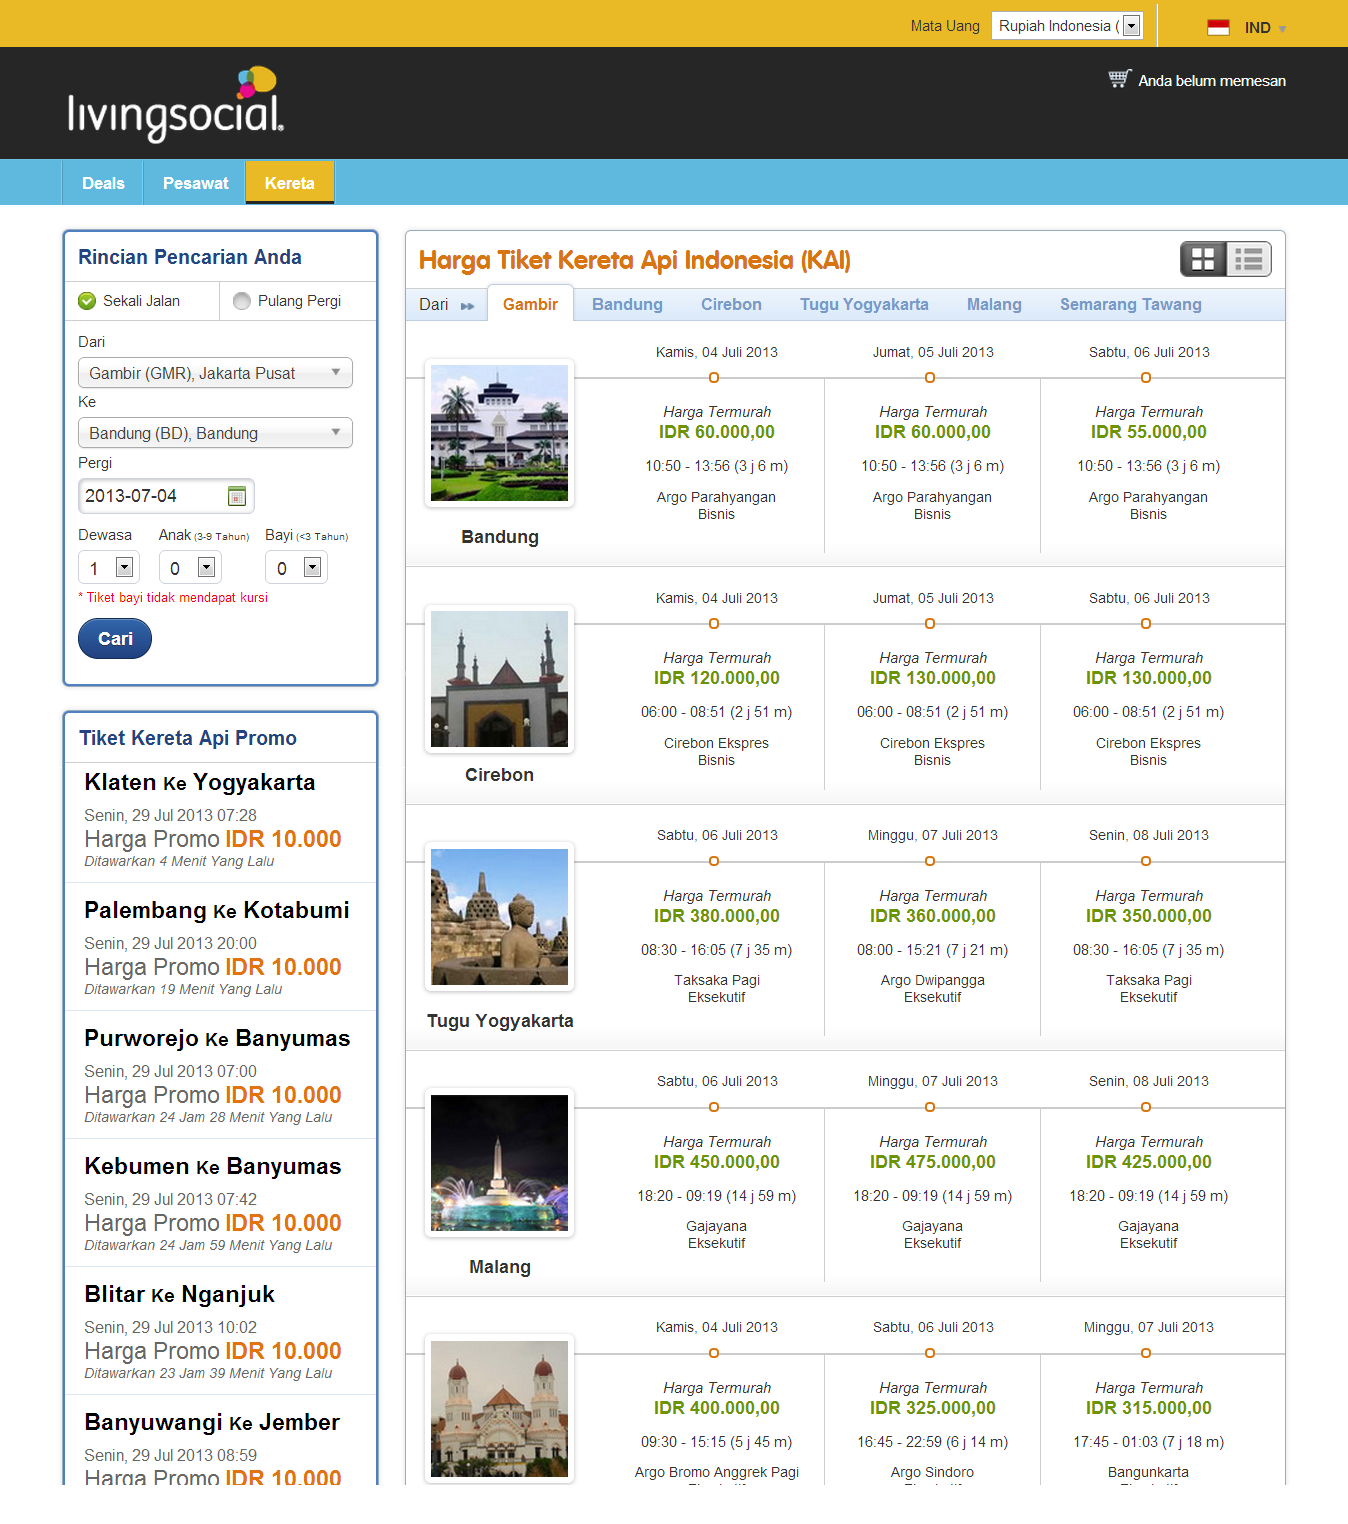
Task: Go to the Deals tab
Action: [103, 183]
